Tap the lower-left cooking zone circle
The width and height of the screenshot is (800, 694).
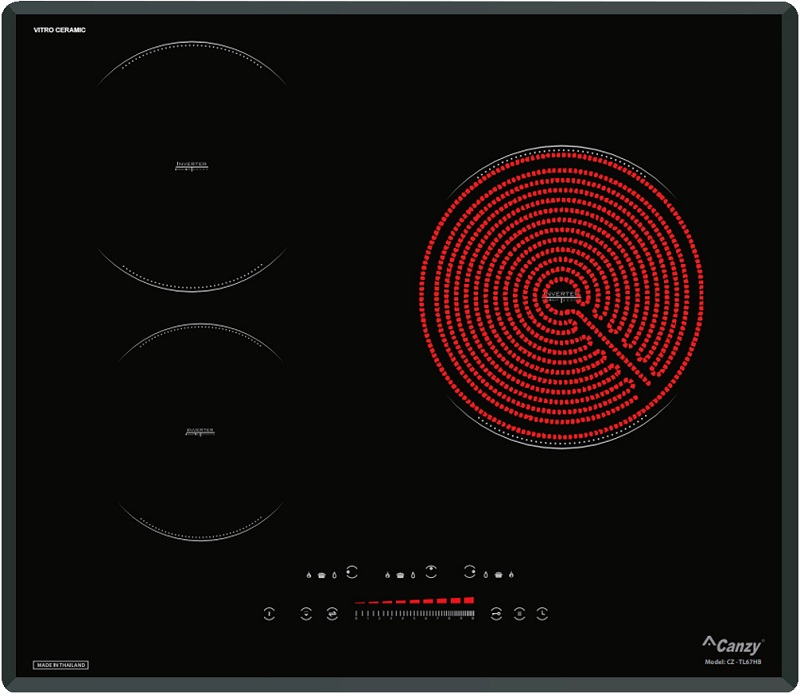200,432
